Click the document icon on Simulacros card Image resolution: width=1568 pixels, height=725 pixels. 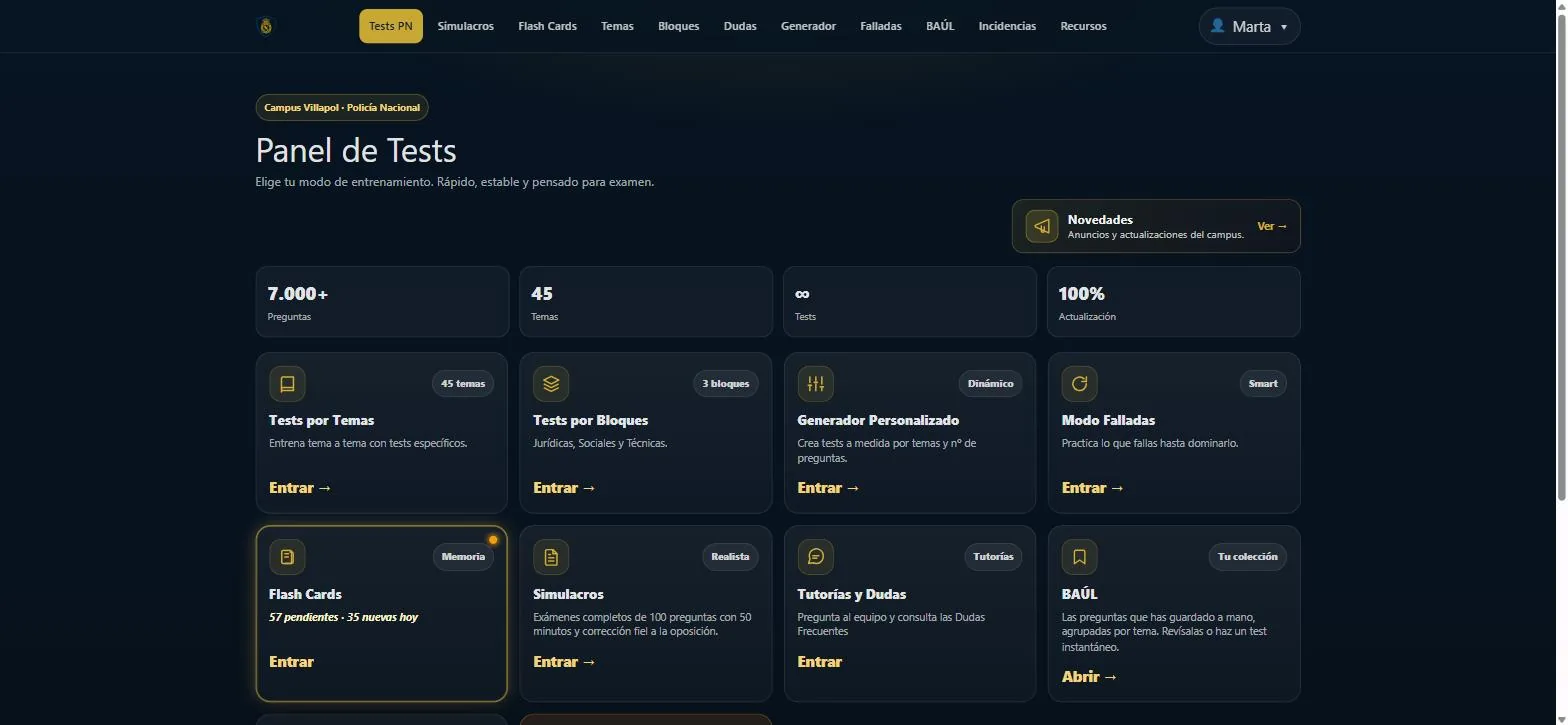[551, 557]
